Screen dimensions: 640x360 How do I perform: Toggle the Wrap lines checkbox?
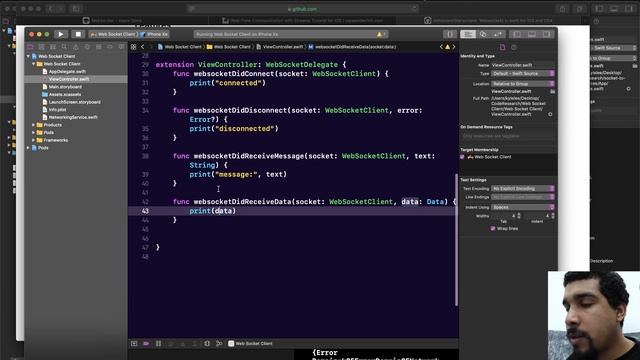[x=493, y=229]
